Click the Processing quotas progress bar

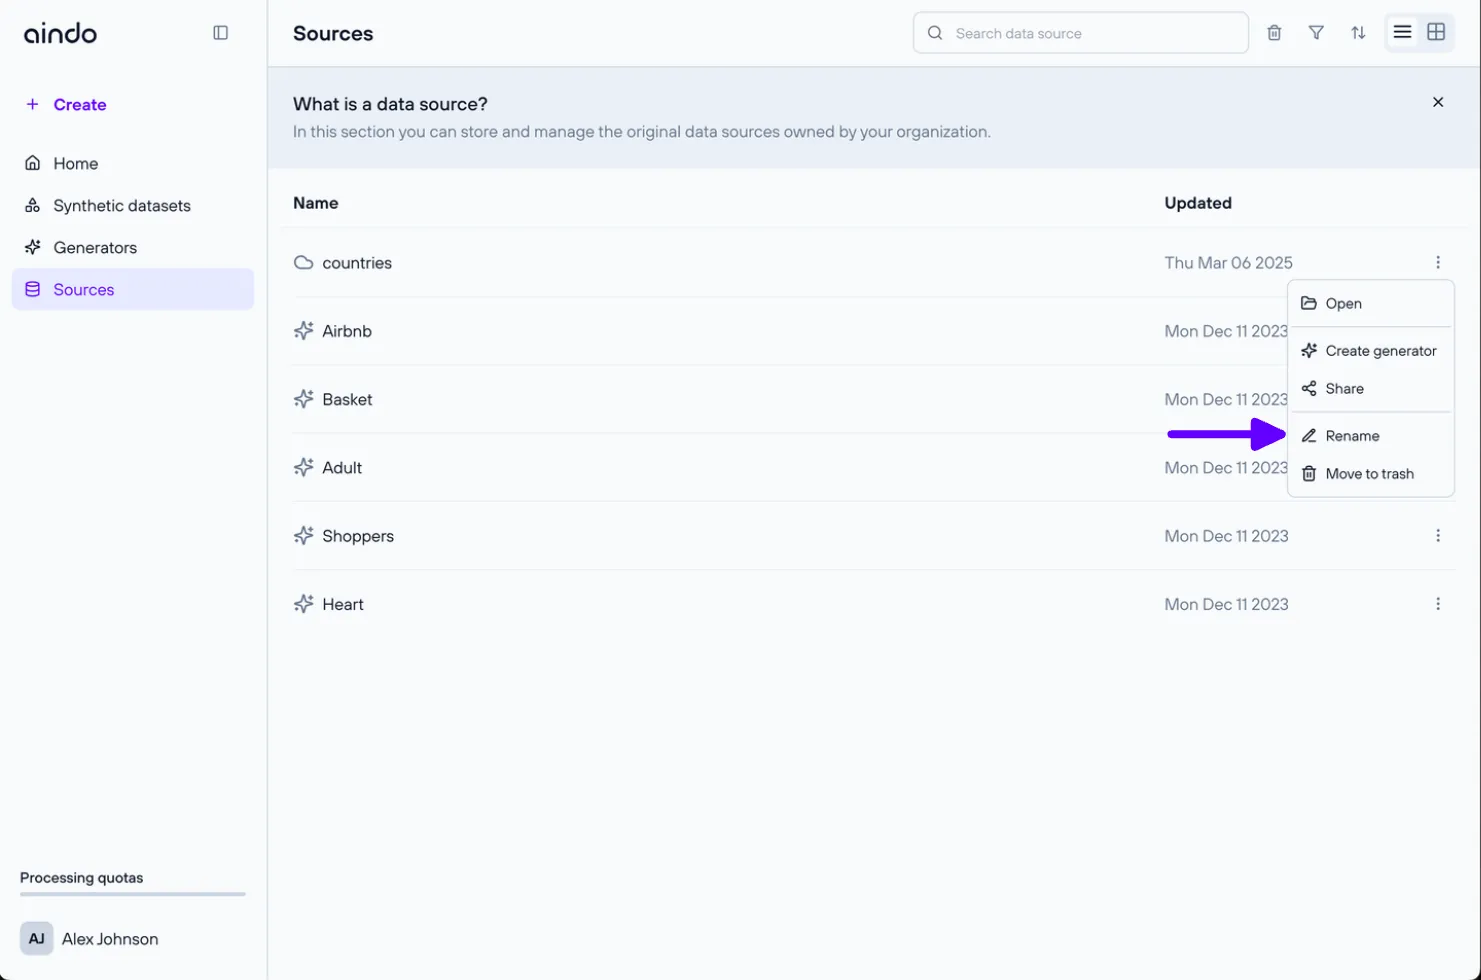pos(132,894)
